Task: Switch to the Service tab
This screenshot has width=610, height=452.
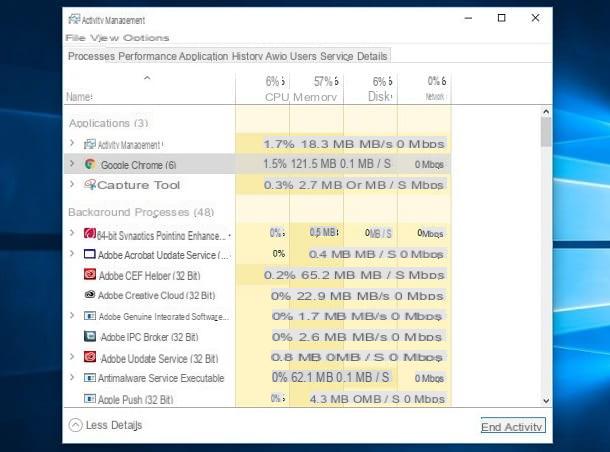Action: (x=337, y=56)
